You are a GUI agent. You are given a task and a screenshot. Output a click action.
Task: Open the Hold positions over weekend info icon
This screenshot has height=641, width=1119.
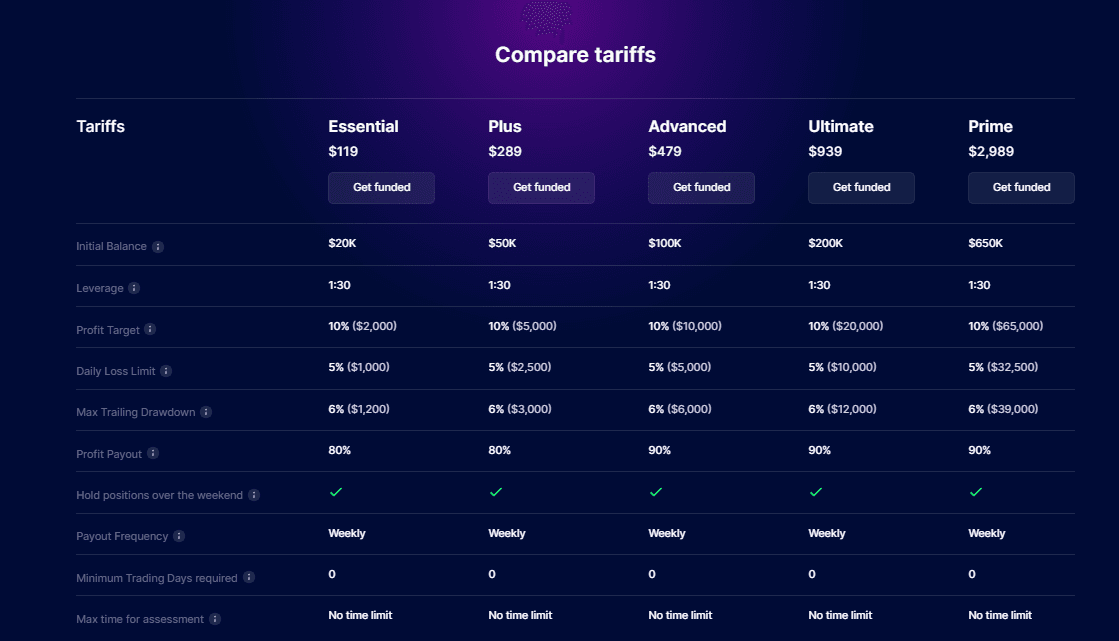256,494
